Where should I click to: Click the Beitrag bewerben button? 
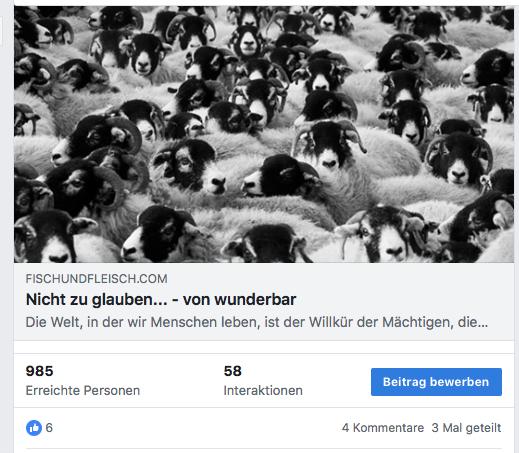(x=436, y=382)
